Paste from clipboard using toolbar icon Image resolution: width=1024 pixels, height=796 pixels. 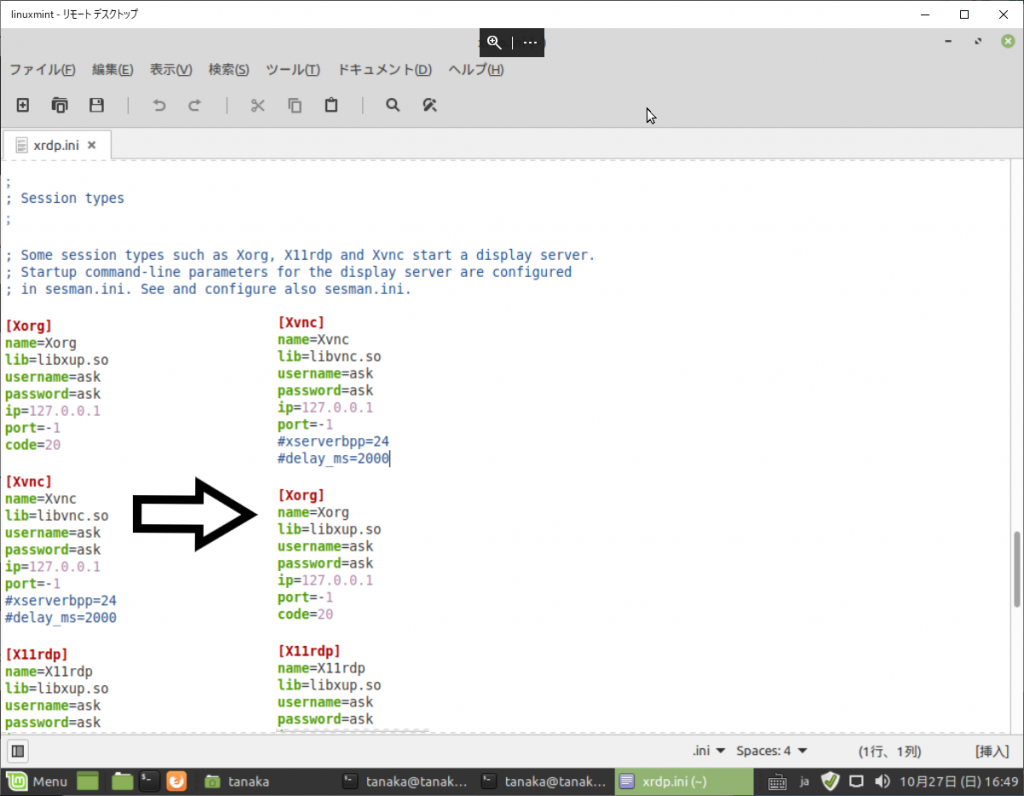(331, 105)
